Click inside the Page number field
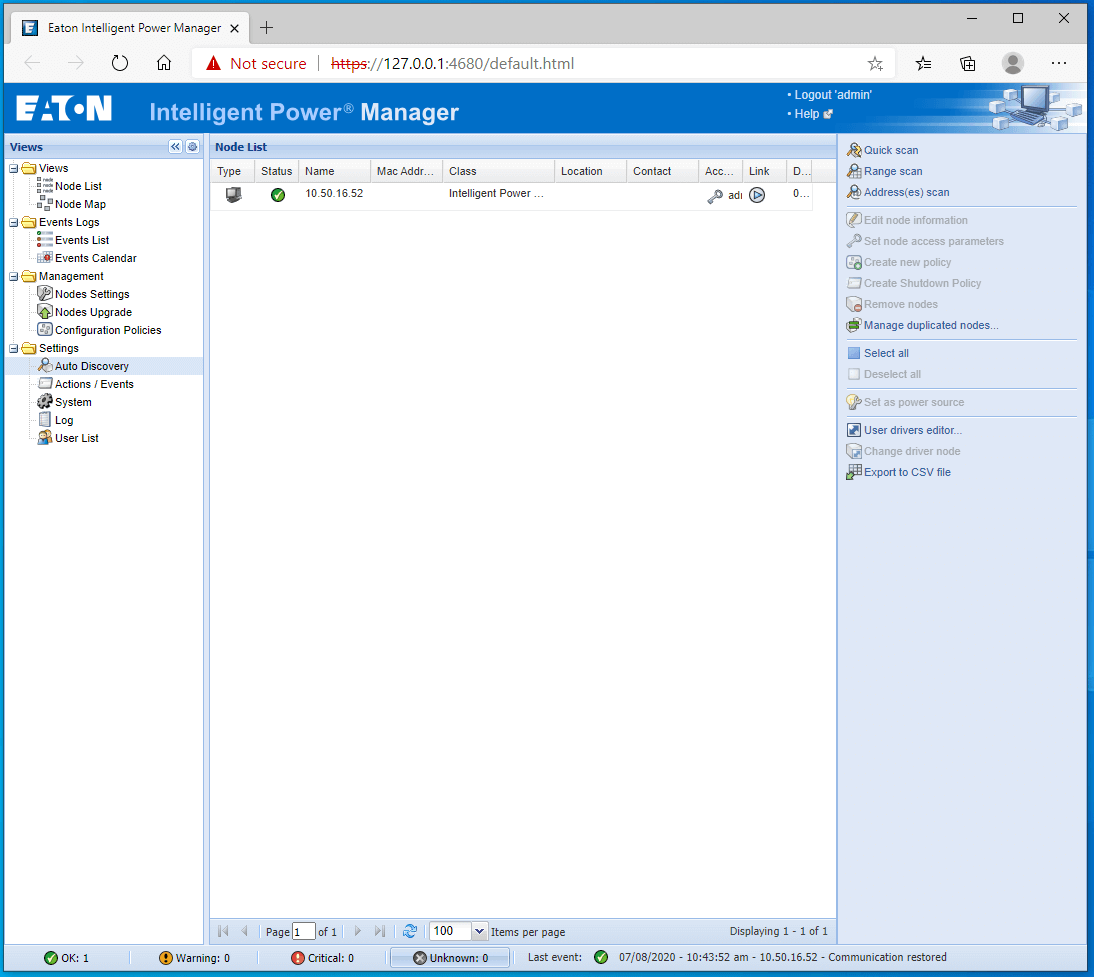Viewport: 1094px width, 977px height. [304, 931]
